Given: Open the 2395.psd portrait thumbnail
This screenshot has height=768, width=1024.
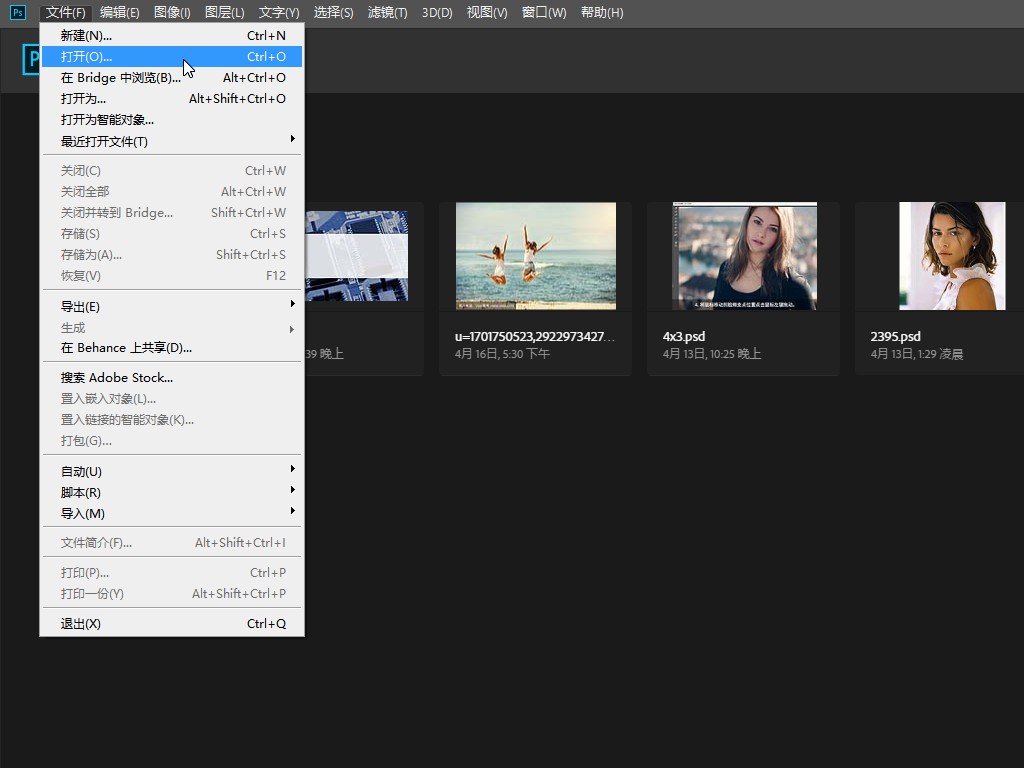Looking at the screenshot, I should point(951,256).
